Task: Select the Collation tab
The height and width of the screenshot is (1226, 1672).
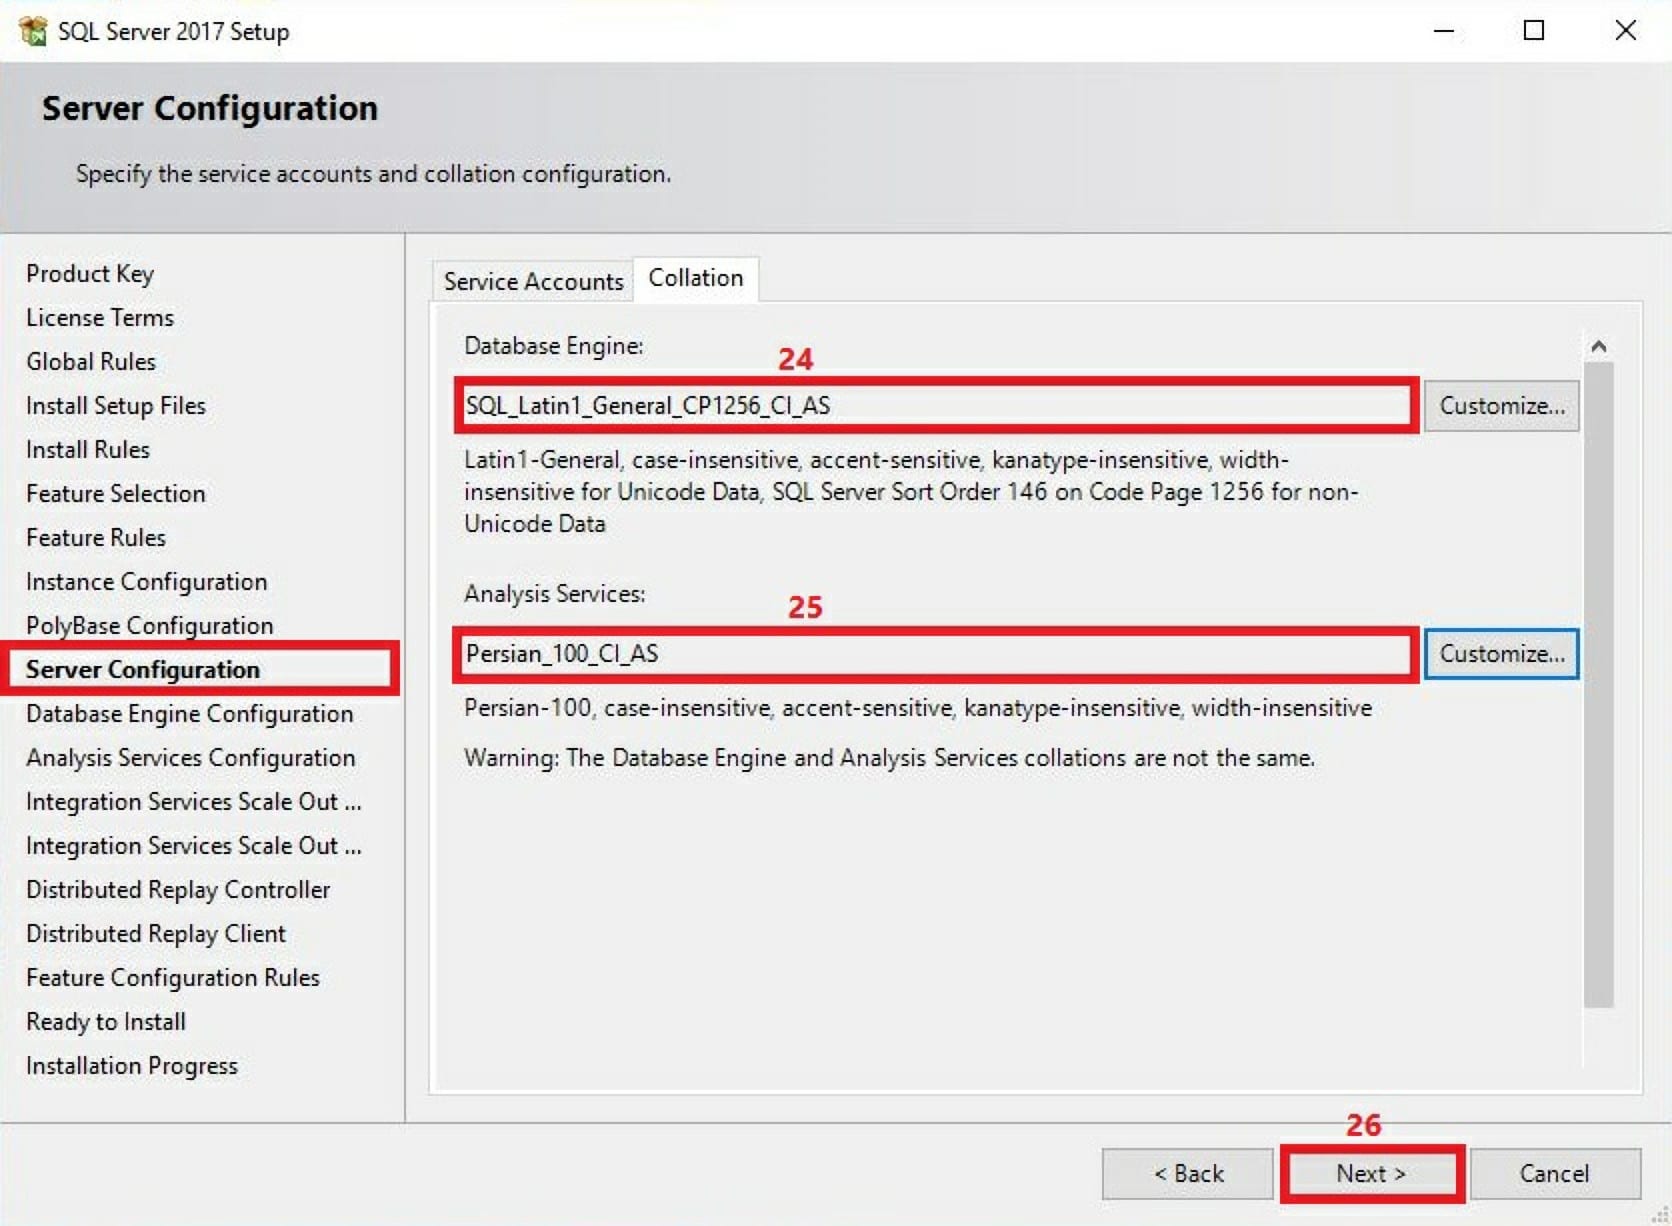Action: [696, 278]
